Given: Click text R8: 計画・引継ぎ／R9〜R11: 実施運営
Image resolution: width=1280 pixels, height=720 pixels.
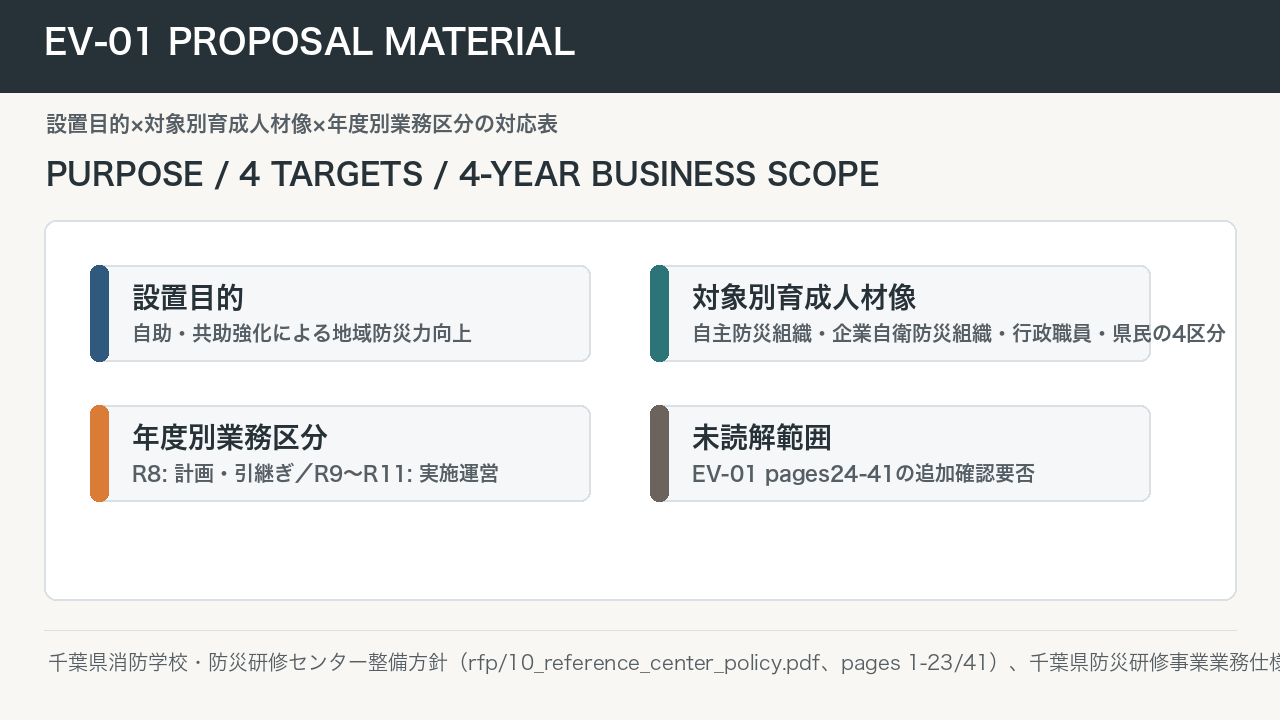Looking at the screenshot, I should pyautogui.click(x=315, y=474).
